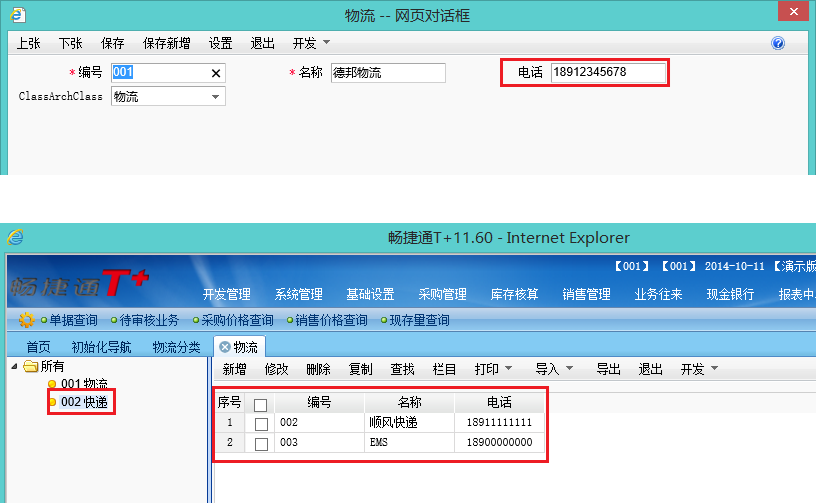Open the 系统管理 menu
Viewport: 816px width, 503px height.
coord(299,294)
